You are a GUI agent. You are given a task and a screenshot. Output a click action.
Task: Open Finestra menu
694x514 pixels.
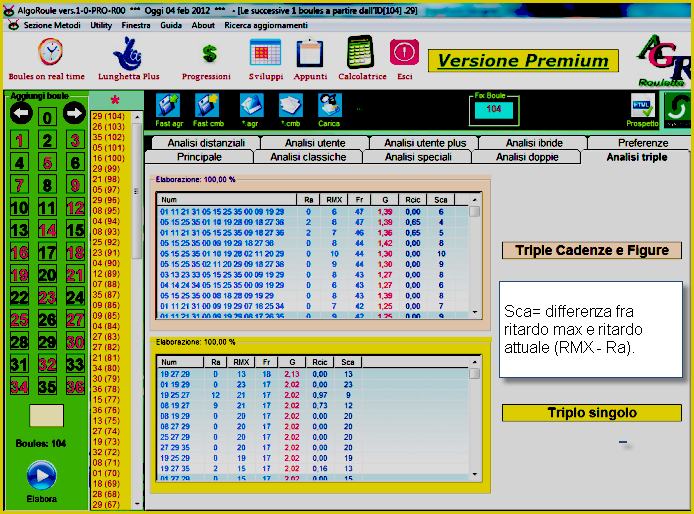(x=136, y=25)
